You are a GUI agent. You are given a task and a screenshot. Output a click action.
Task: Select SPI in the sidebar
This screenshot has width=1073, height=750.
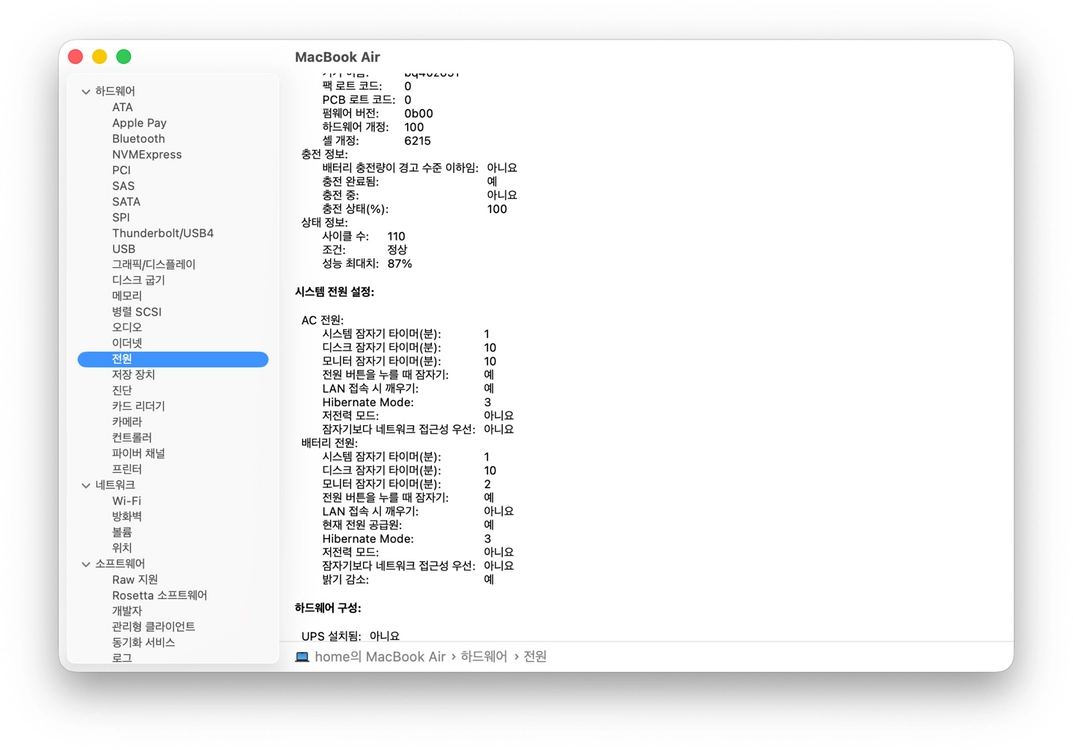120,218
